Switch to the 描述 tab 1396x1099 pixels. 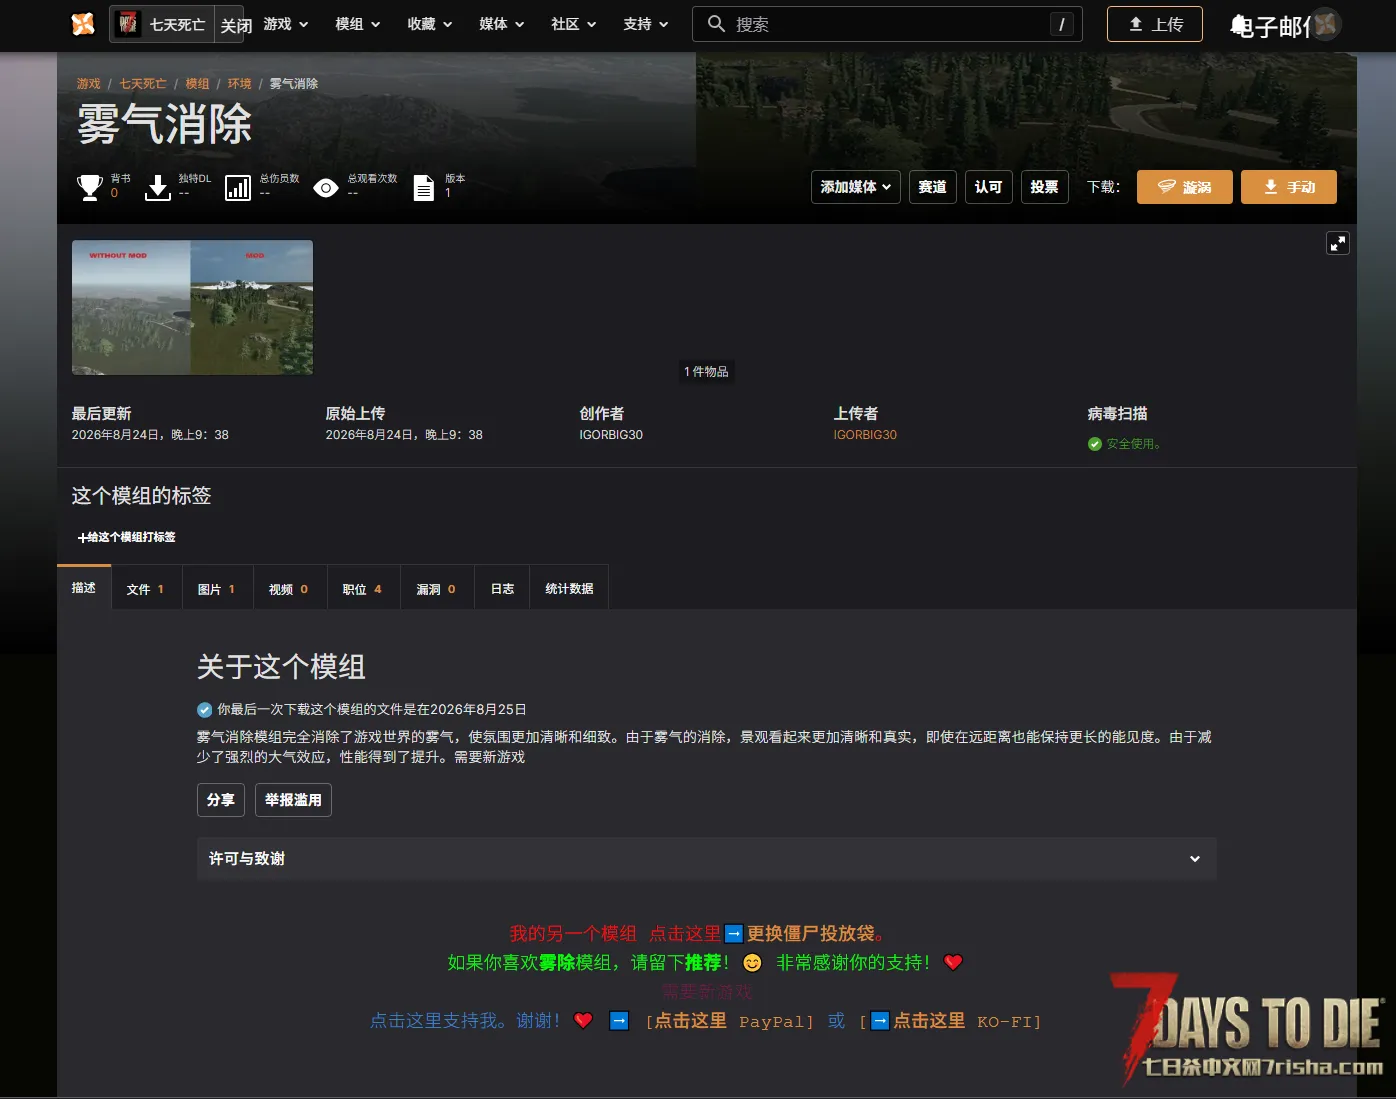[84, 588]
